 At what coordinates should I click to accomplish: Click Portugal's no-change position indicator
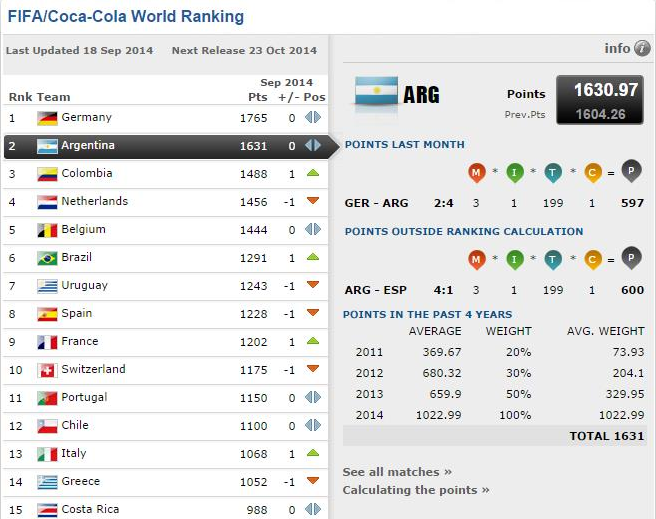click(x=313, y=397)
